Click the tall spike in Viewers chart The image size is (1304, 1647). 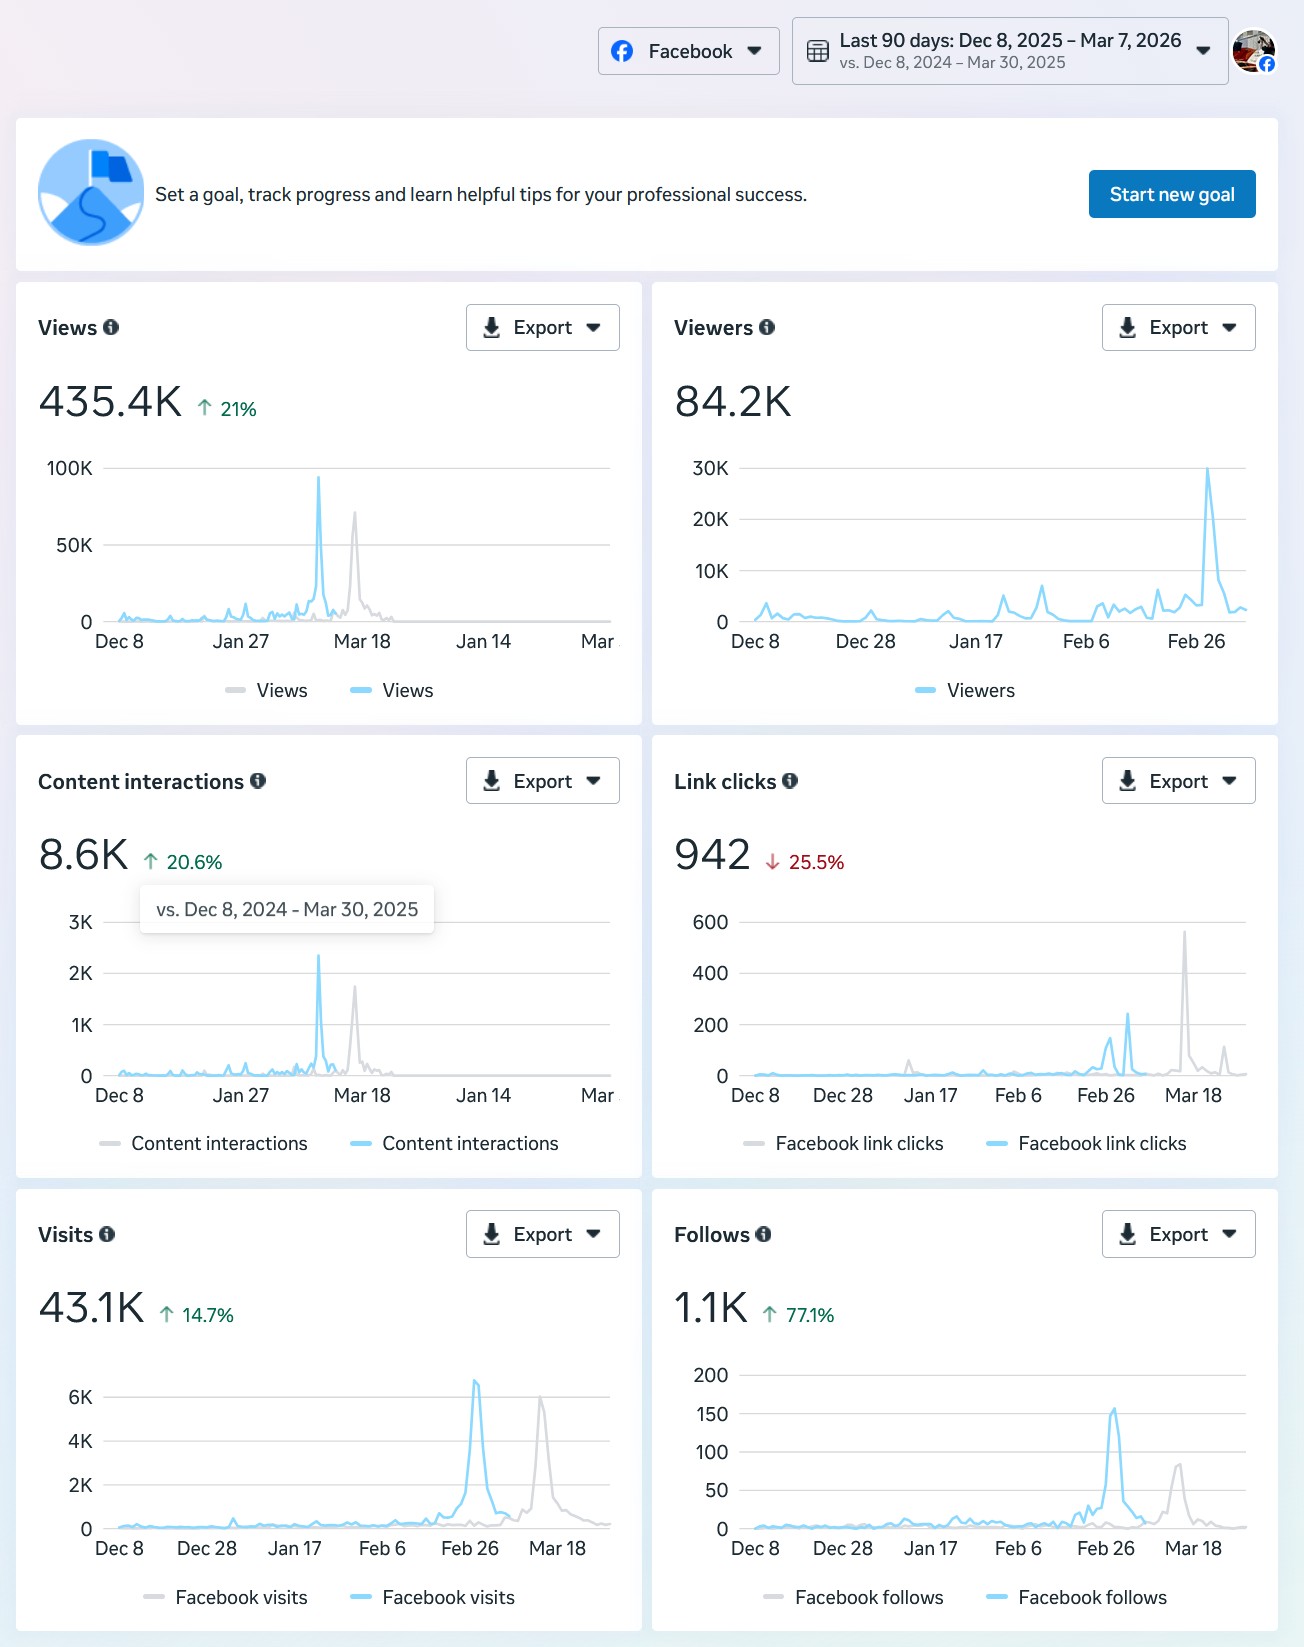(x=1207, y=472)
